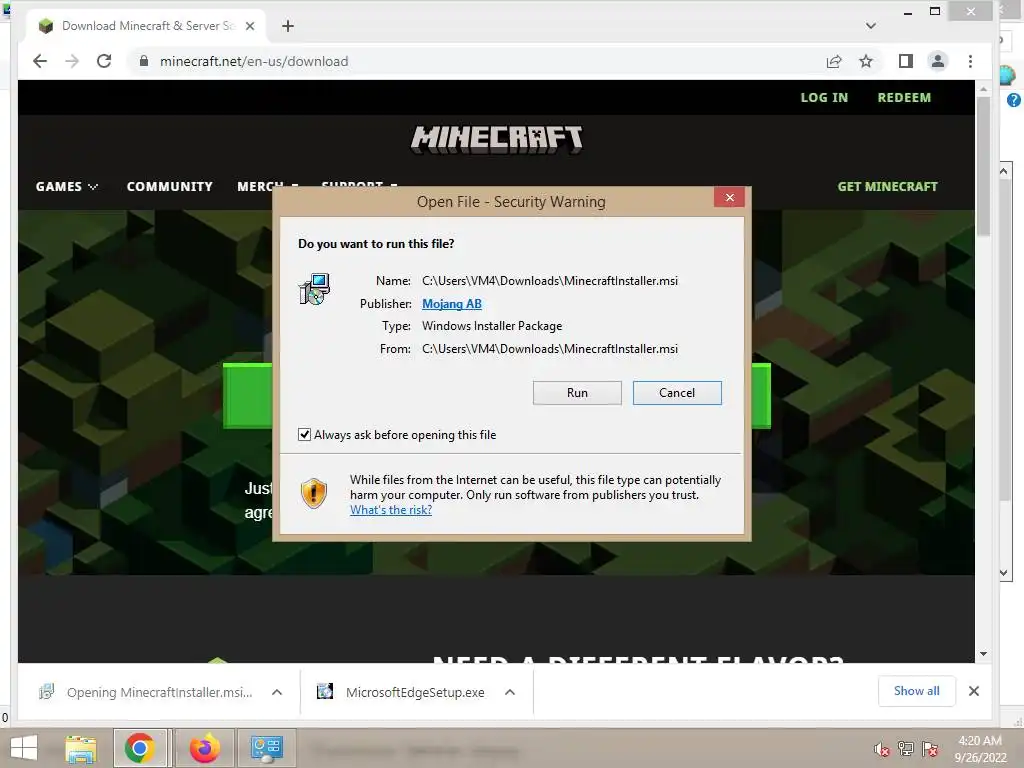Reload the Minecraft download page
The width and height of the screenshot is (1024, 768).
click(104, 61)
